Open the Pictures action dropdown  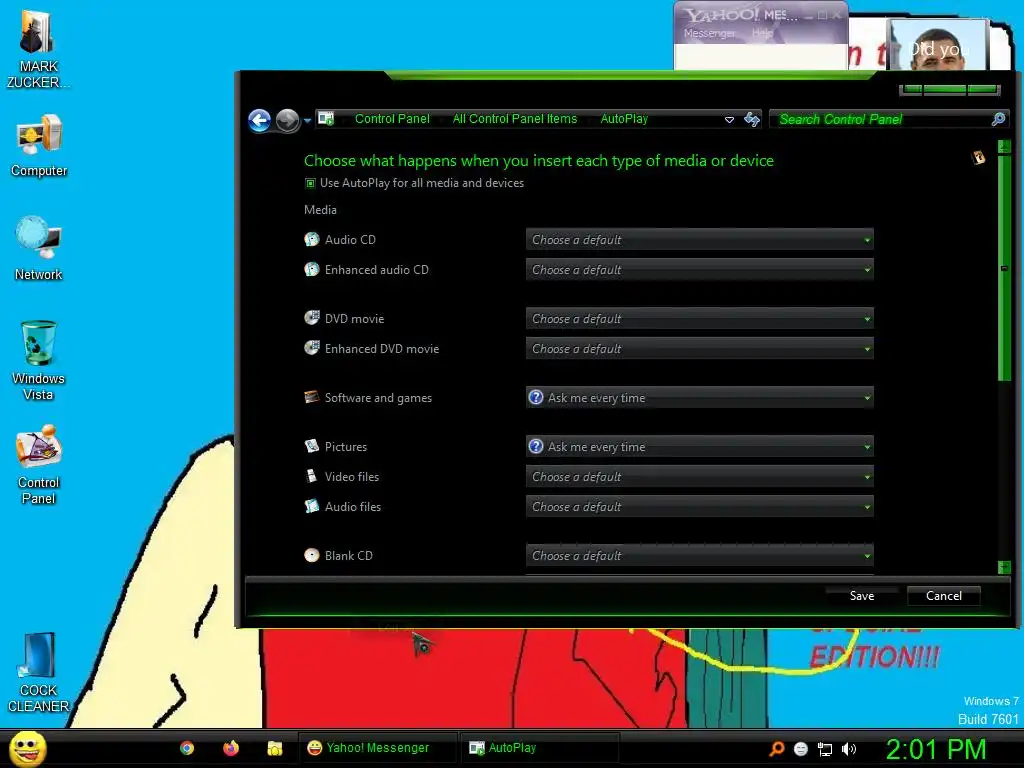point(699,447)
